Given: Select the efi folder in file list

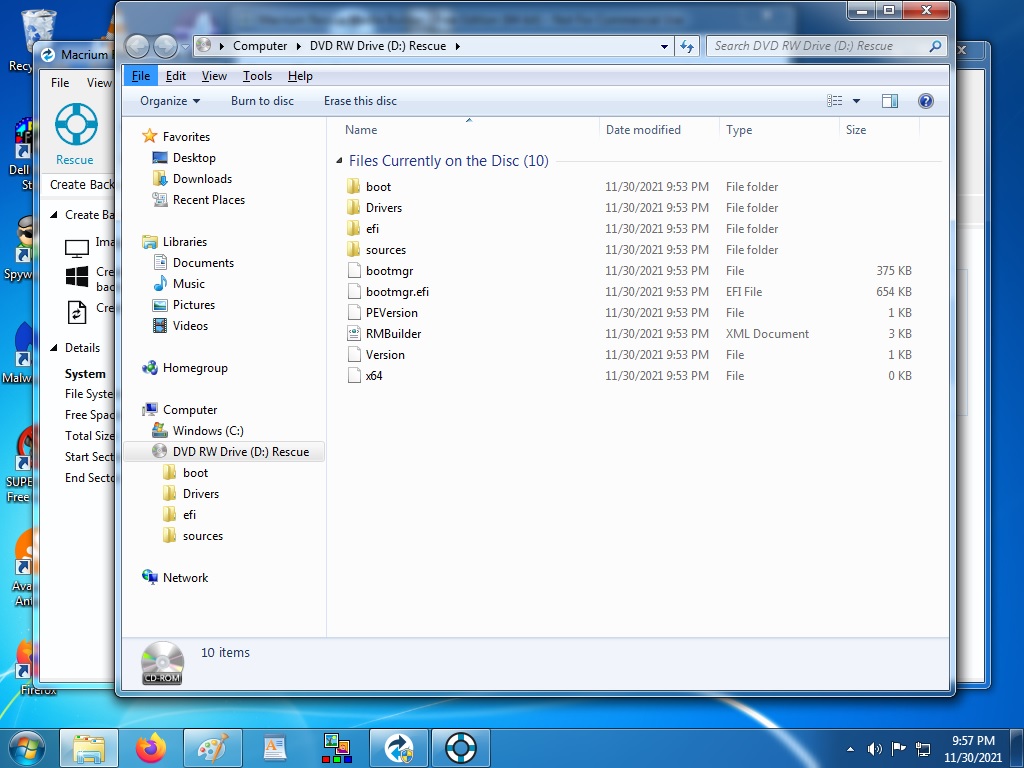Looking at the screenshot, I should (x=372, y=229).
